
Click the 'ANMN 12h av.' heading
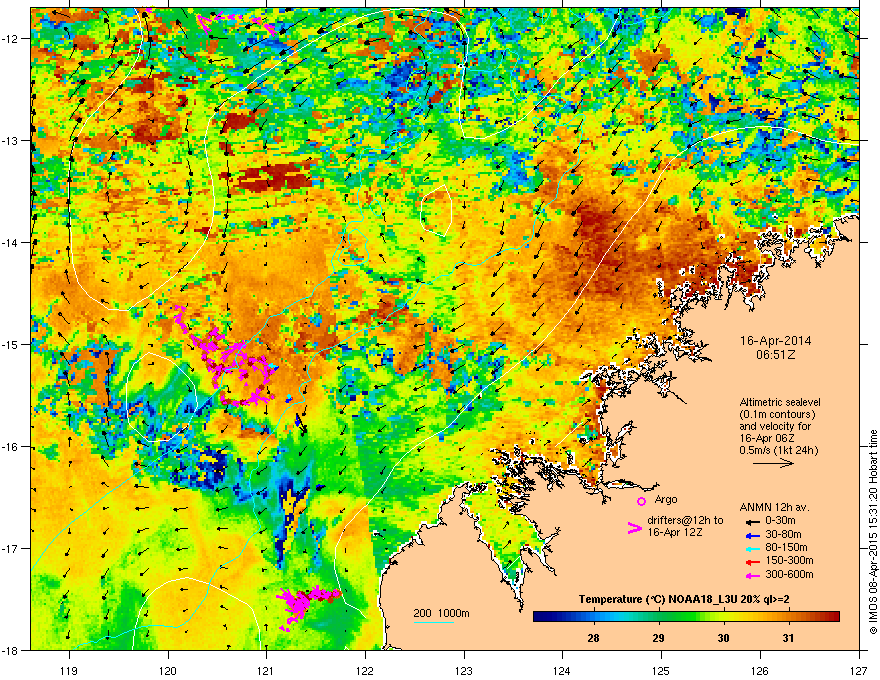point(774,507)
